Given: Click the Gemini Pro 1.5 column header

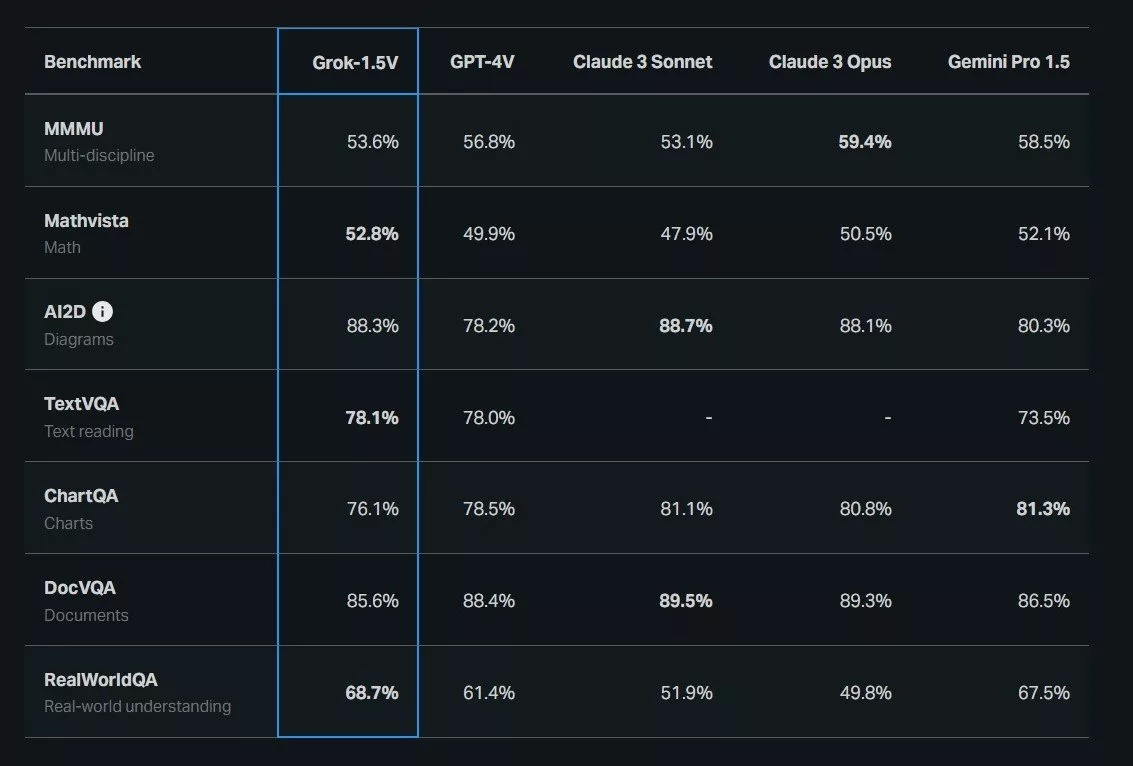Looking at the screenshot, I should click(1008, 61).
